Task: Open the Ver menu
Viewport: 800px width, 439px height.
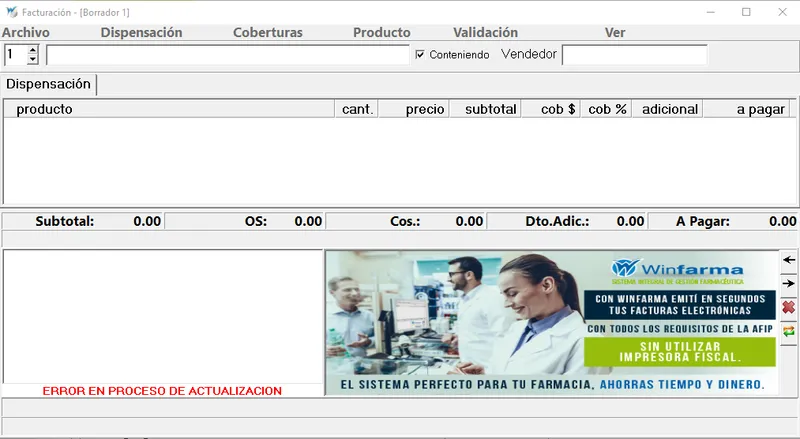Action: (615, 32)
